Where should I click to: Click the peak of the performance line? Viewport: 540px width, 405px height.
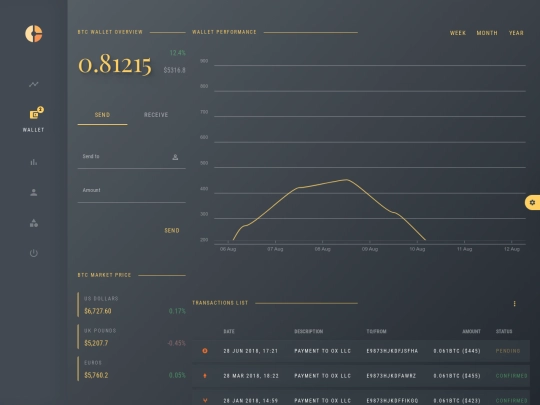pyautogui.click(x=346, y=179)
